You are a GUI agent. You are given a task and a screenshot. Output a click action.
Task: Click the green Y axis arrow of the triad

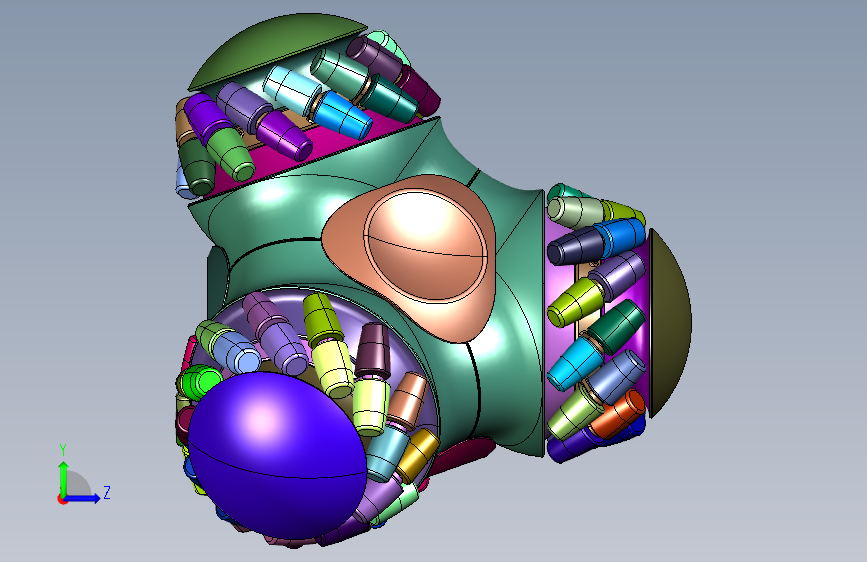(64, 478)
